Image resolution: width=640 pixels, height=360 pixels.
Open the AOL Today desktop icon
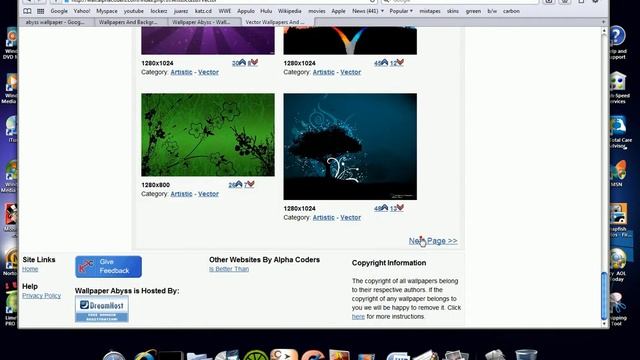click(x=618, y=265)
